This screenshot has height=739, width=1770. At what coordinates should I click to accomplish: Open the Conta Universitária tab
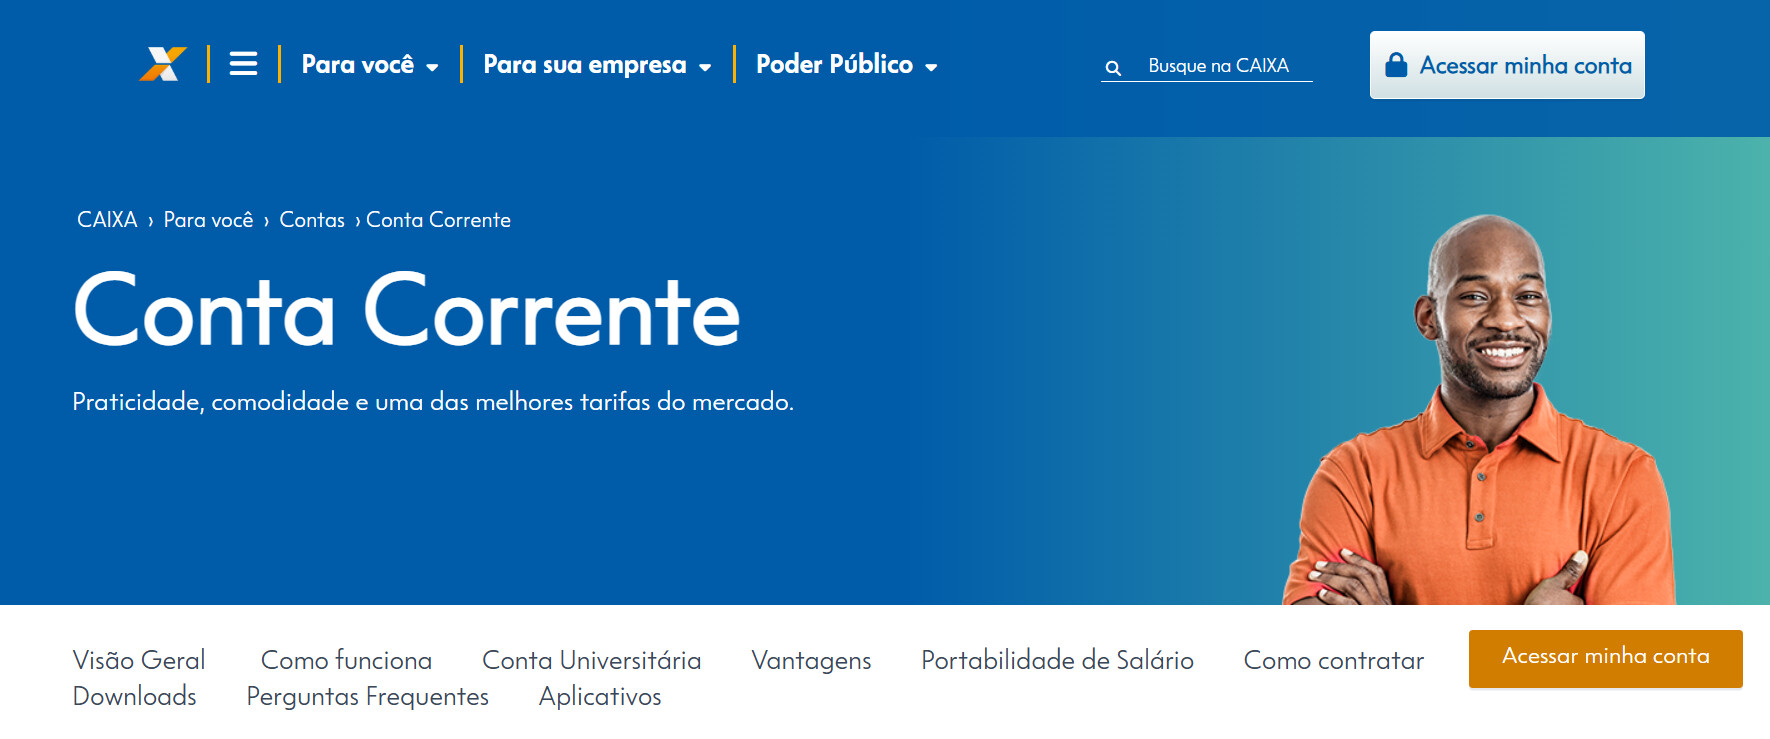click(x=591, y=660)
